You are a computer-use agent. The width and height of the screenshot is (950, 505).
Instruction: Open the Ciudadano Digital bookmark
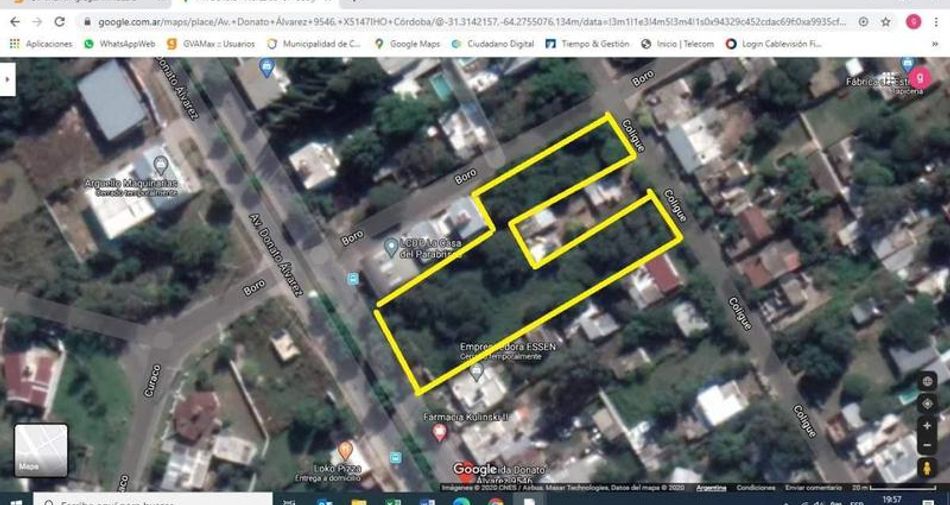click(x=493, y=44)
